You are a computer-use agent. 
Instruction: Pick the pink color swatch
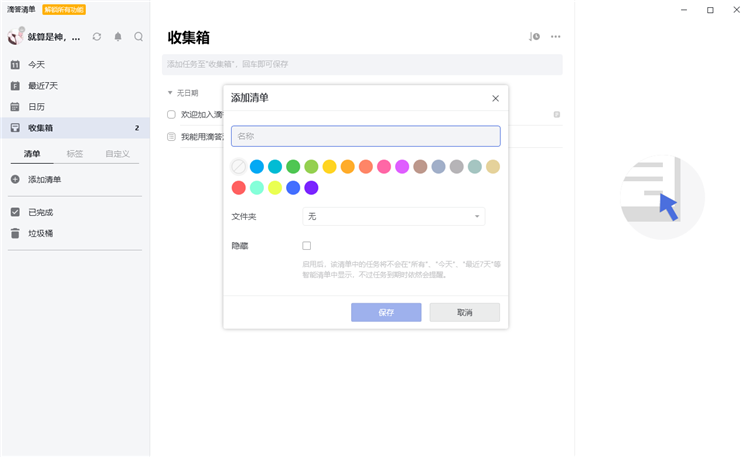384,167
